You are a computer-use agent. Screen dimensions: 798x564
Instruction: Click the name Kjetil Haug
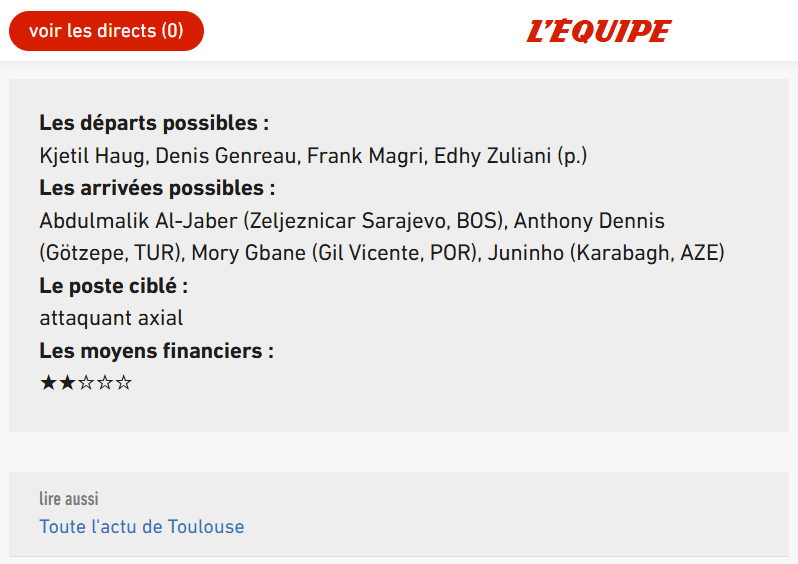coord(94,156)
